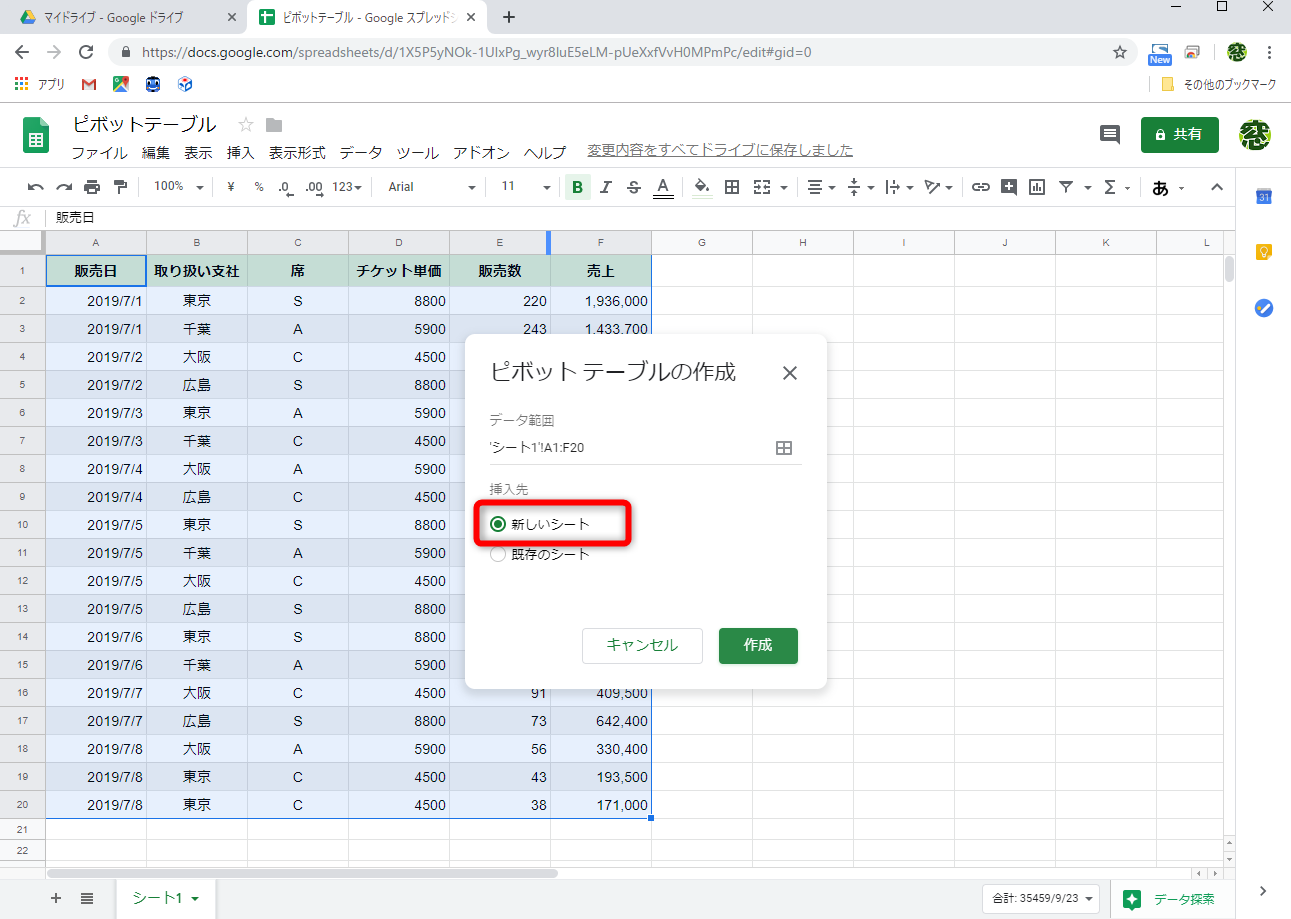
Task: Open the font size dropdown
Action: tap(526, 187)
